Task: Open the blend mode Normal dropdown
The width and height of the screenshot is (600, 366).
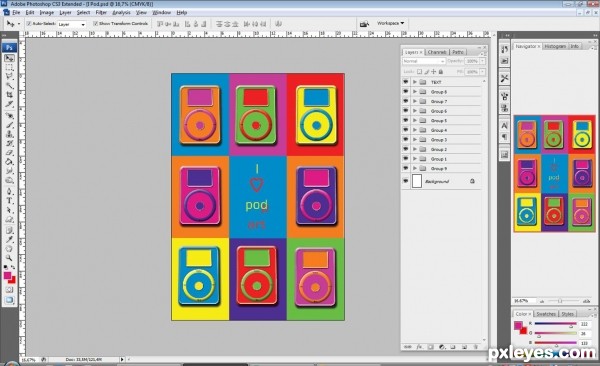Action: (x=424, y=61)
